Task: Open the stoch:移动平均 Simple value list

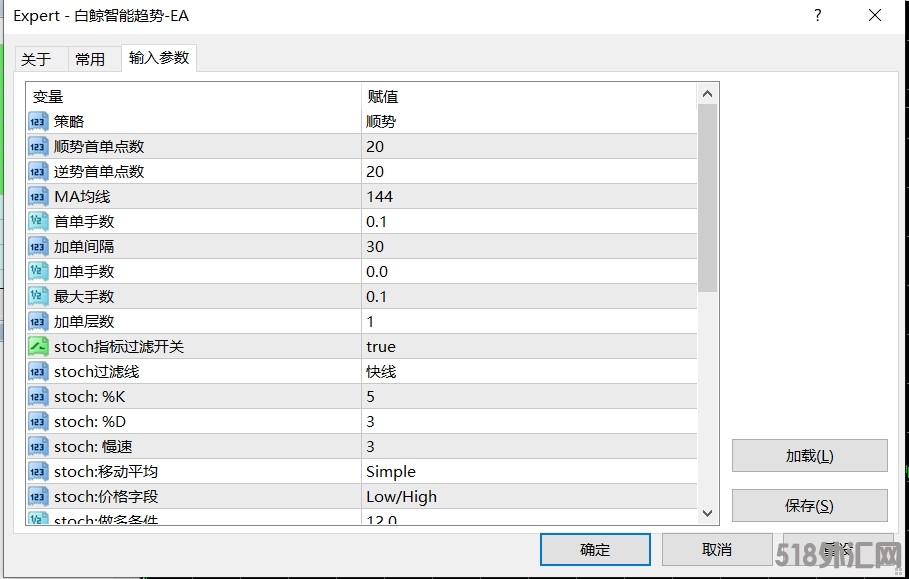Action: coord(529,472)
